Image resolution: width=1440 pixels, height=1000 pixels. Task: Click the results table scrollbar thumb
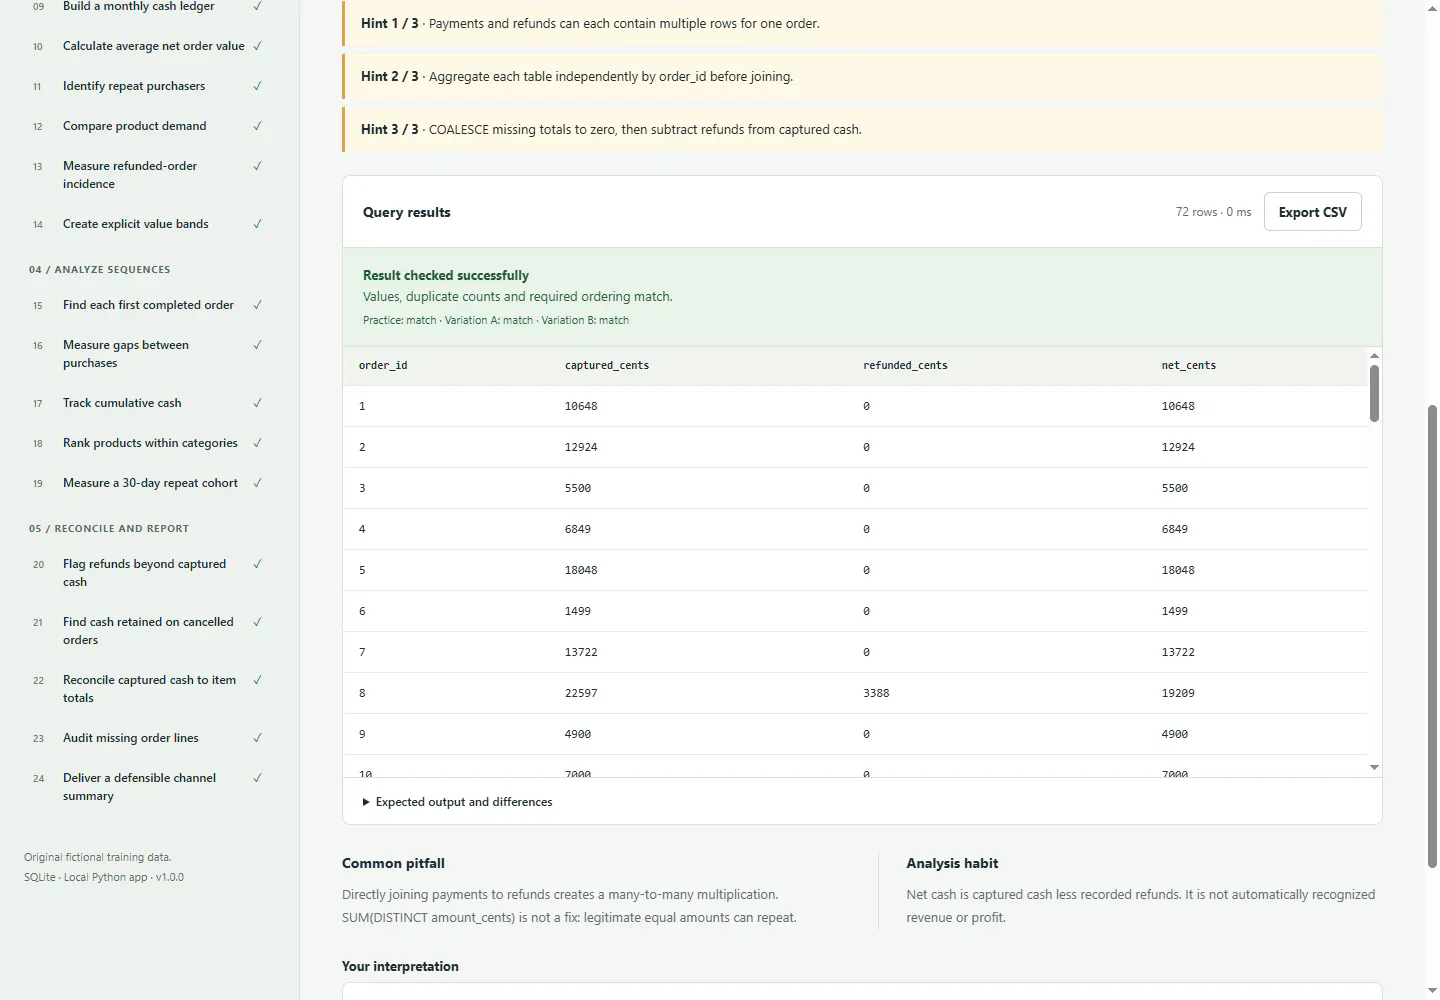click(x=1374, y=393)
